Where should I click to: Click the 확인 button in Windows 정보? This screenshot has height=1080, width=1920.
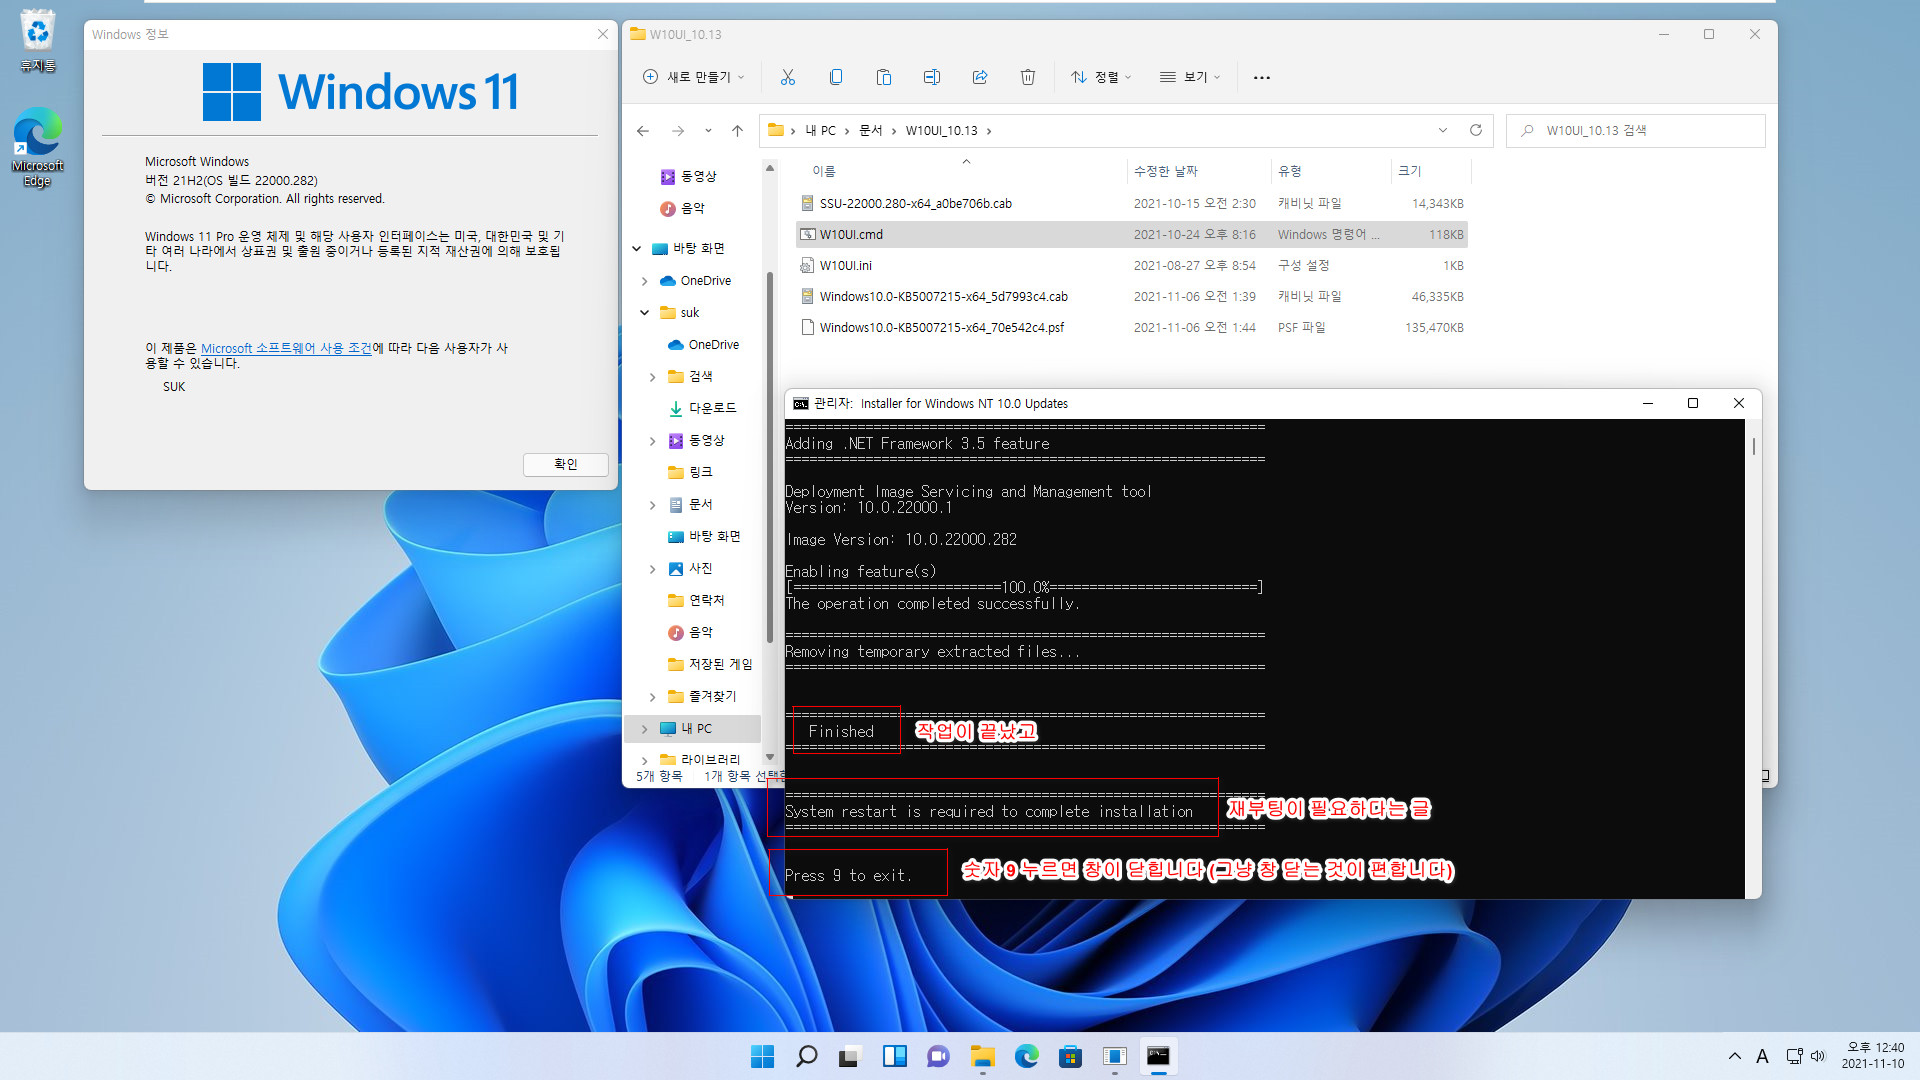pos(565,464)
